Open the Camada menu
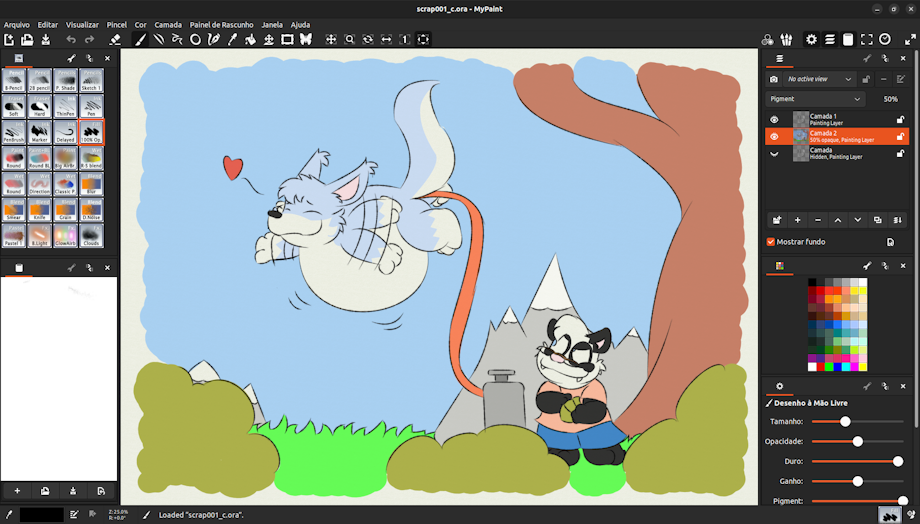 [168, 24]
